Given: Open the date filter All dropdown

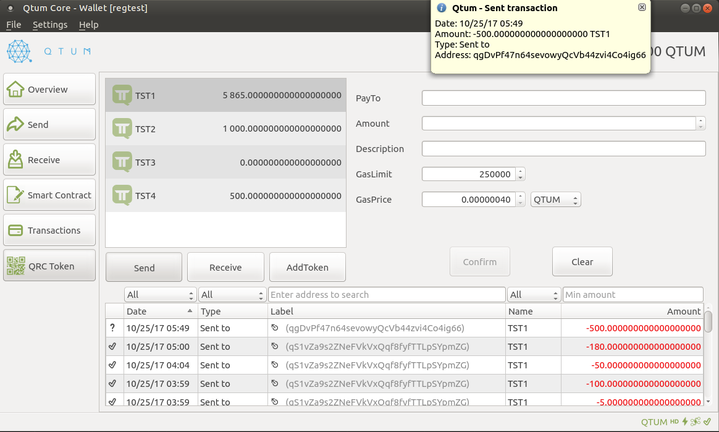Looking at the screenshot, I should (x=160, y=295).
